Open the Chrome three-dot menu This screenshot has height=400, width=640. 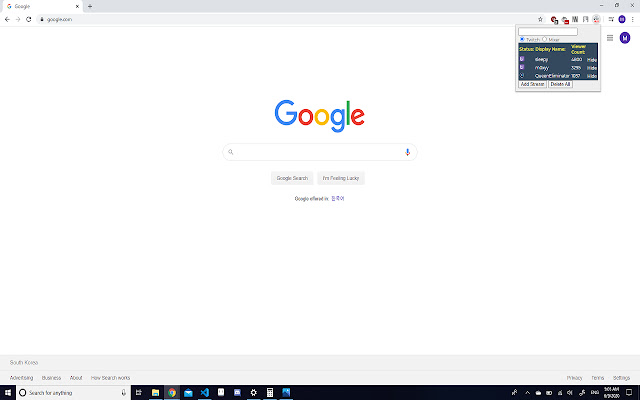click(632, 19)
